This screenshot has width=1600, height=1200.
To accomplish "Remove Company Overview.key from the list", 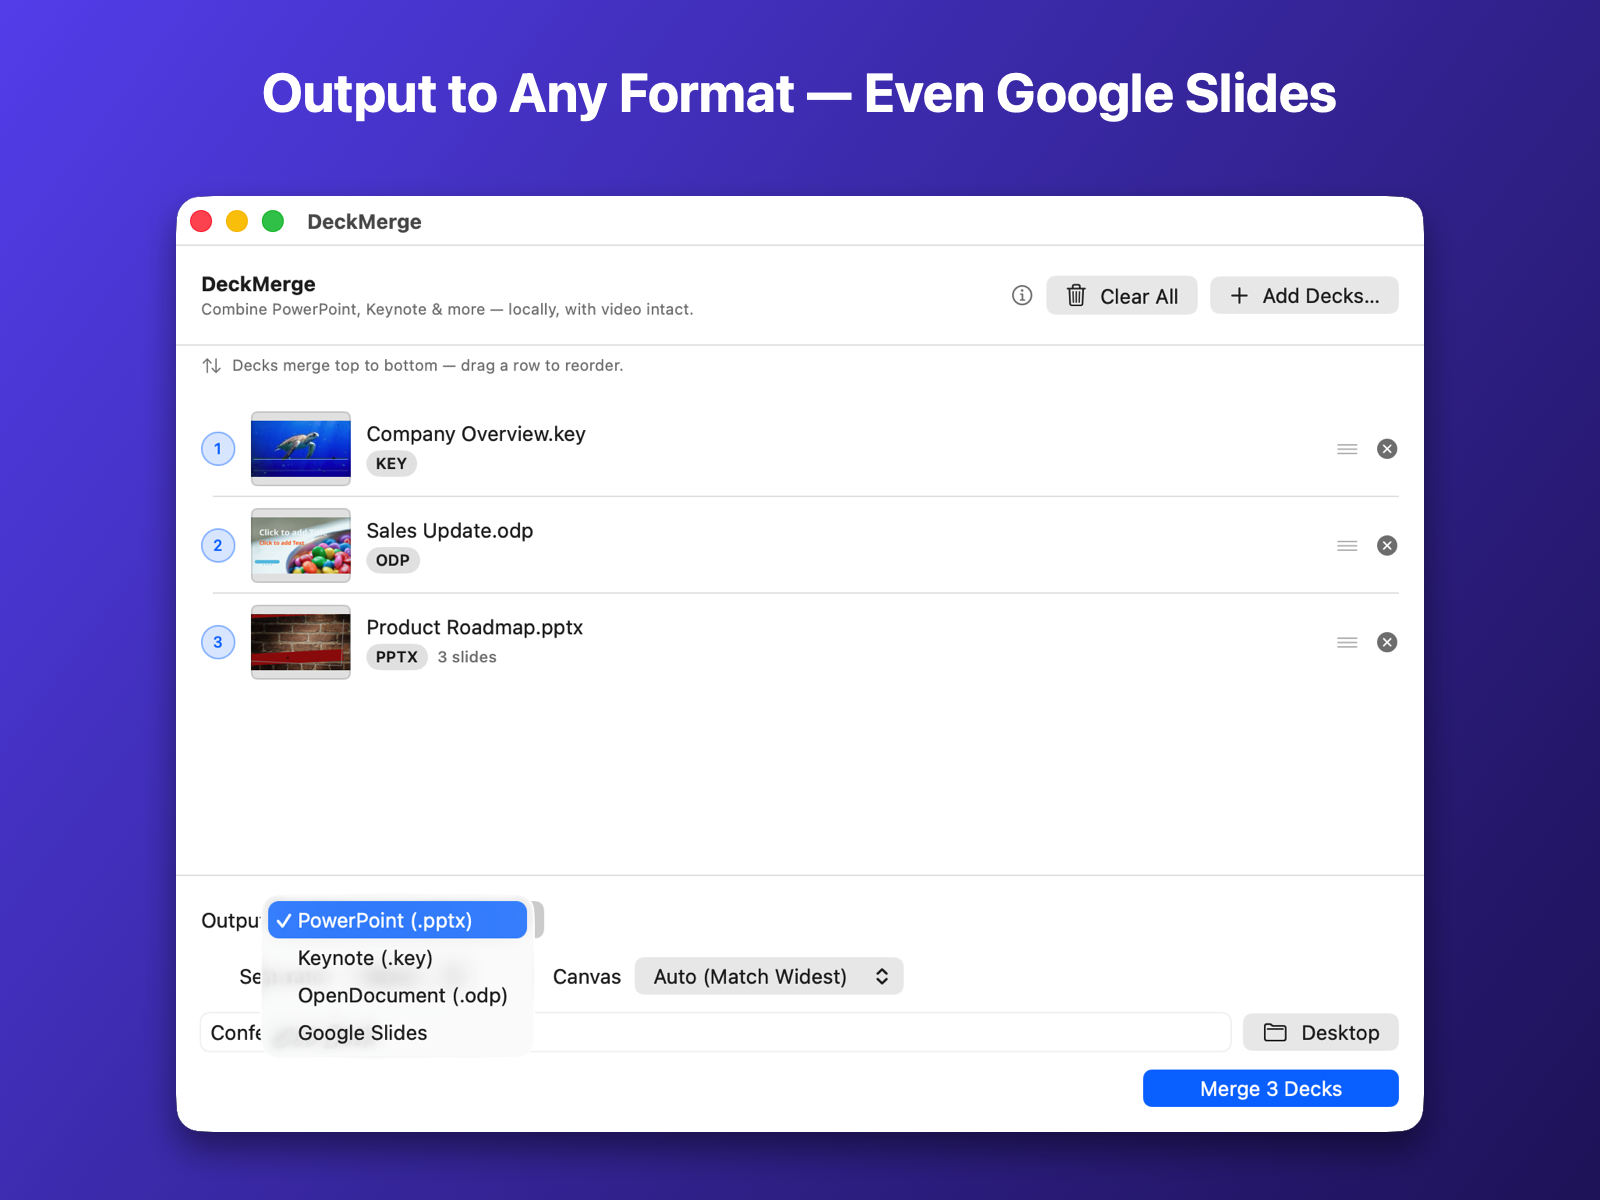I will pyautogui.click(x=1386, y=449).
